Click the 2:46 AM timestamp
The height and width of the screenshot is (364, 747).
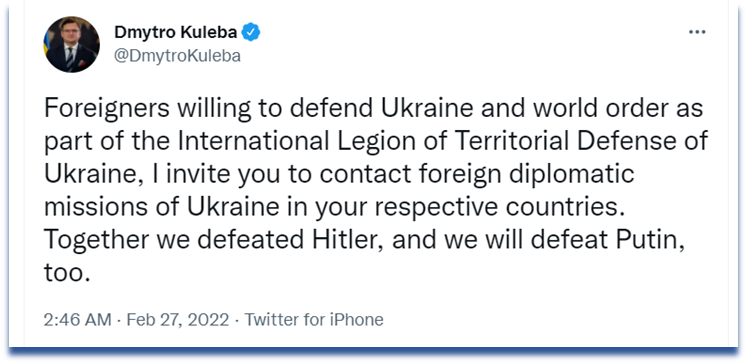(77, 320)
